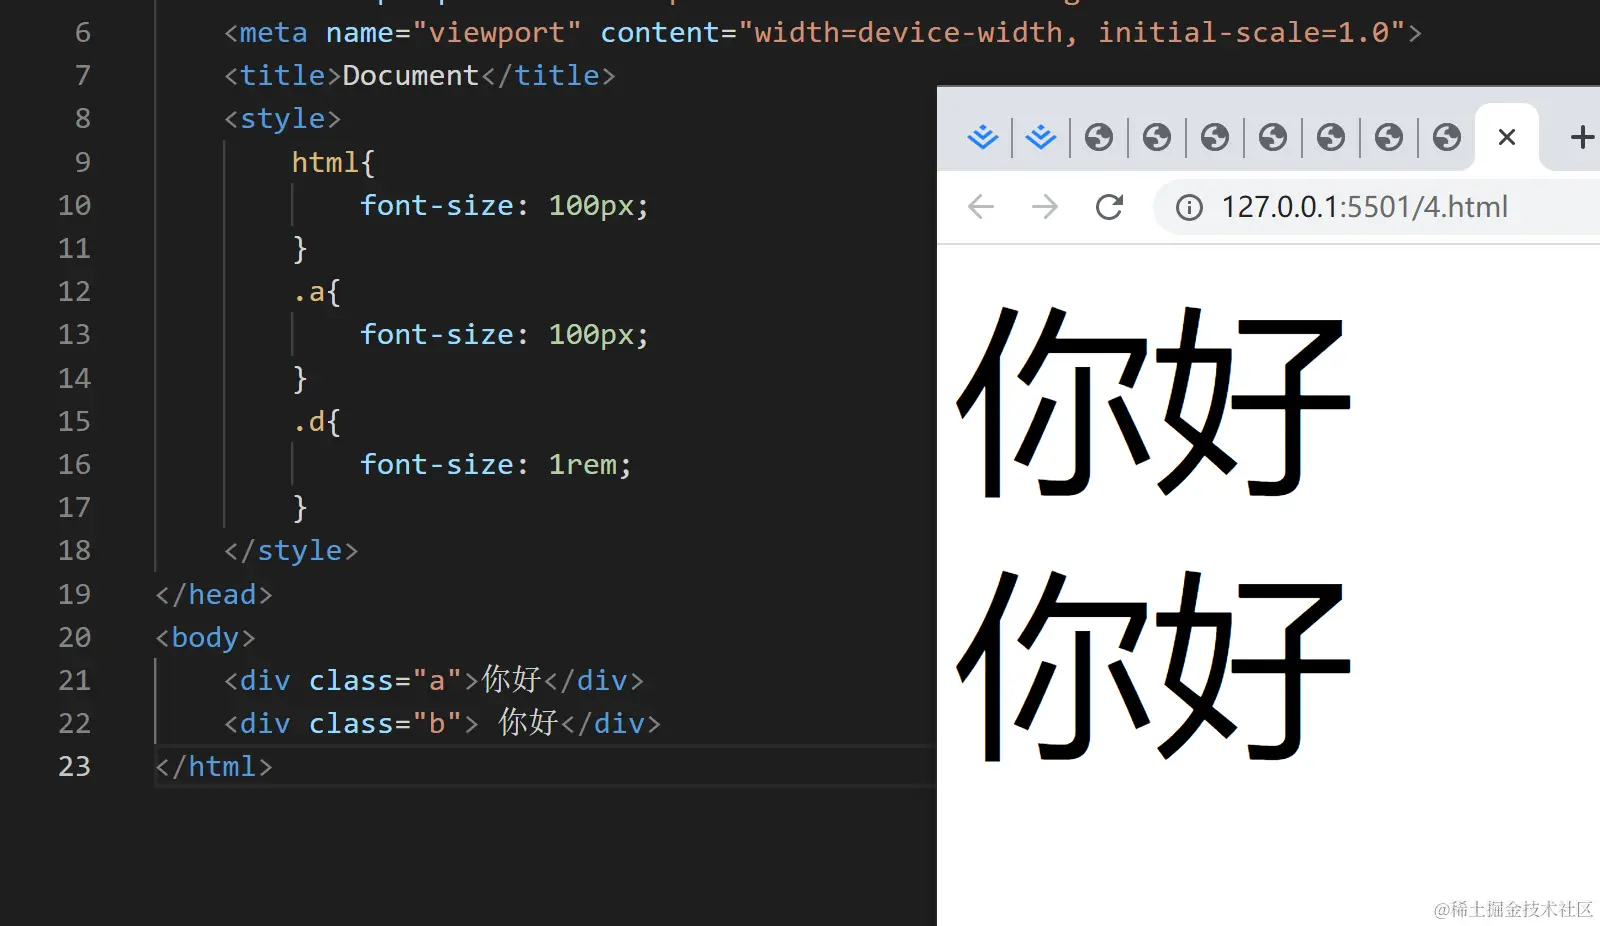Click the closing brace on line 11
This screenshot has height=926, width=1600.
click(x=299, y=249)
